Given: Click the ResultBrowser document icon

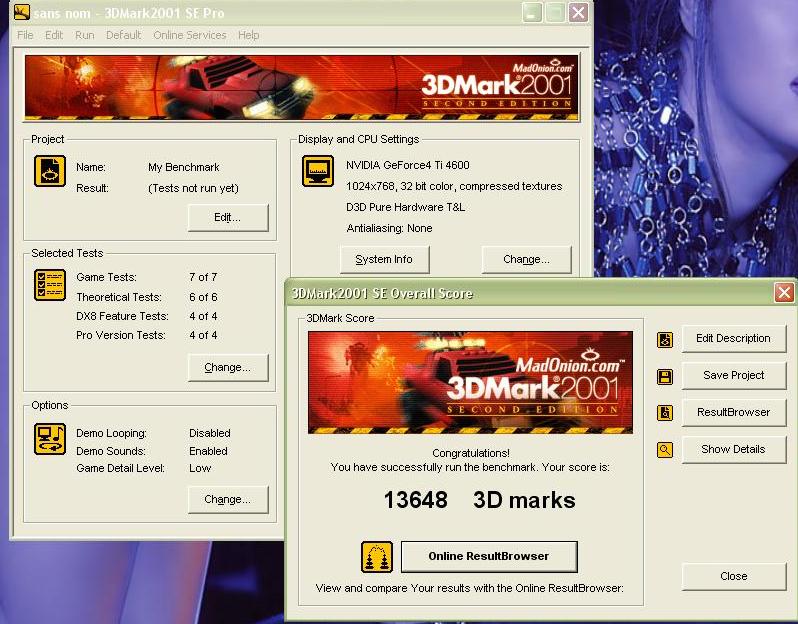Looking at the screenshot, I should tap(665, 413).
